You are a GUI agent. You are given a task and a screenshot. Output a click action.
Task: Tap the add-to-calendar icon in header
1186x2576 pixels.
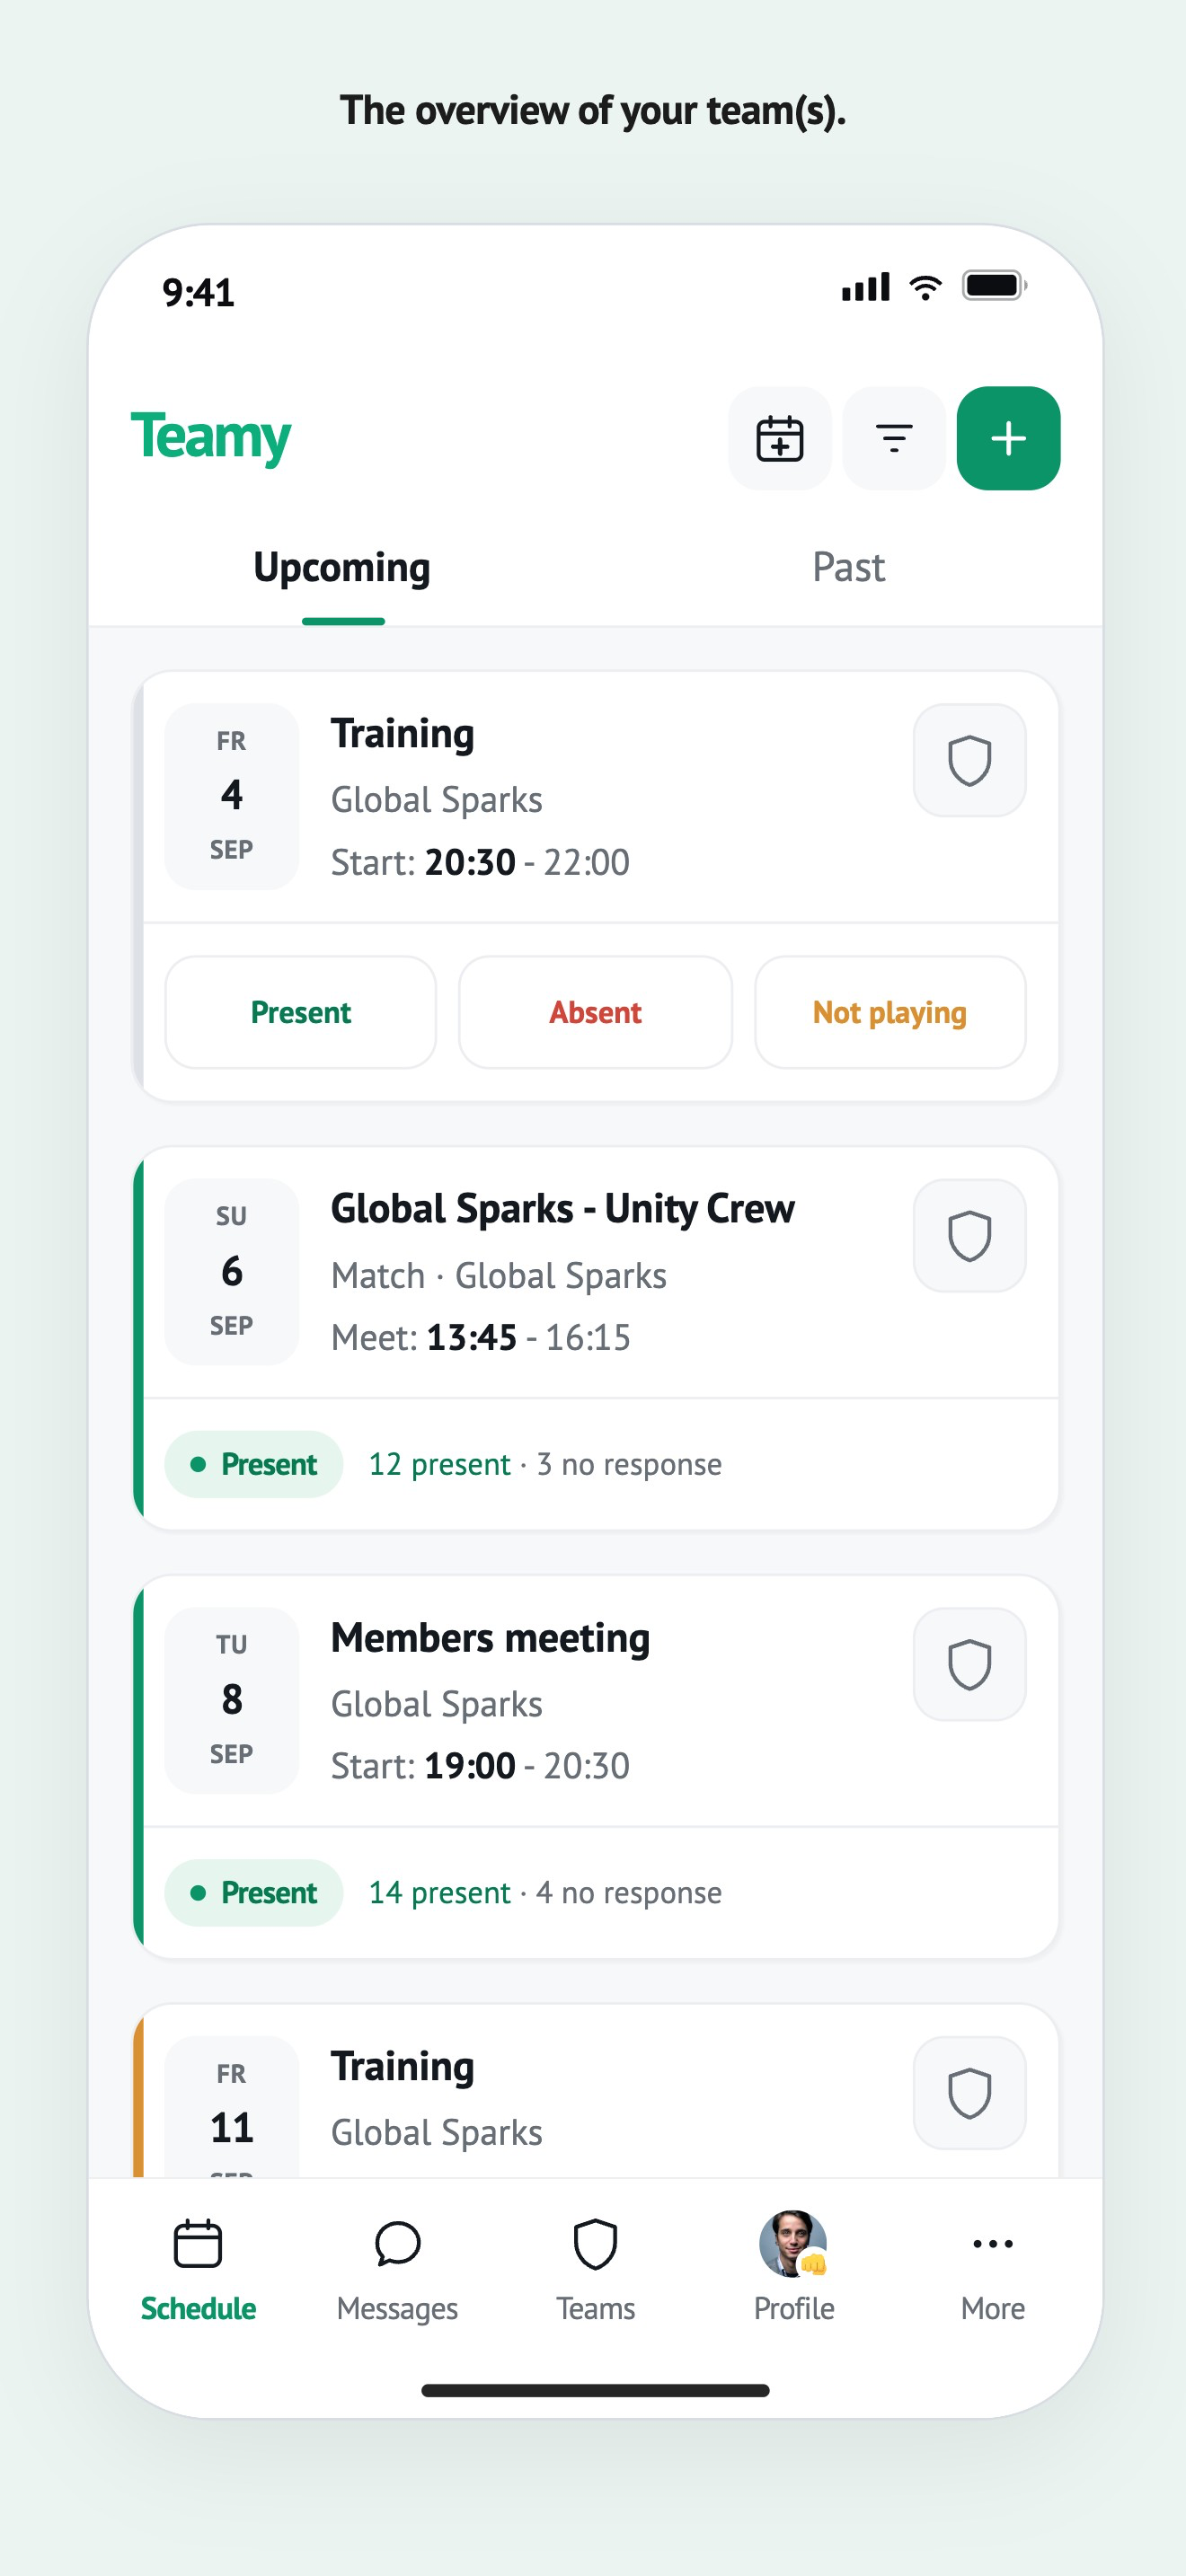779,438
